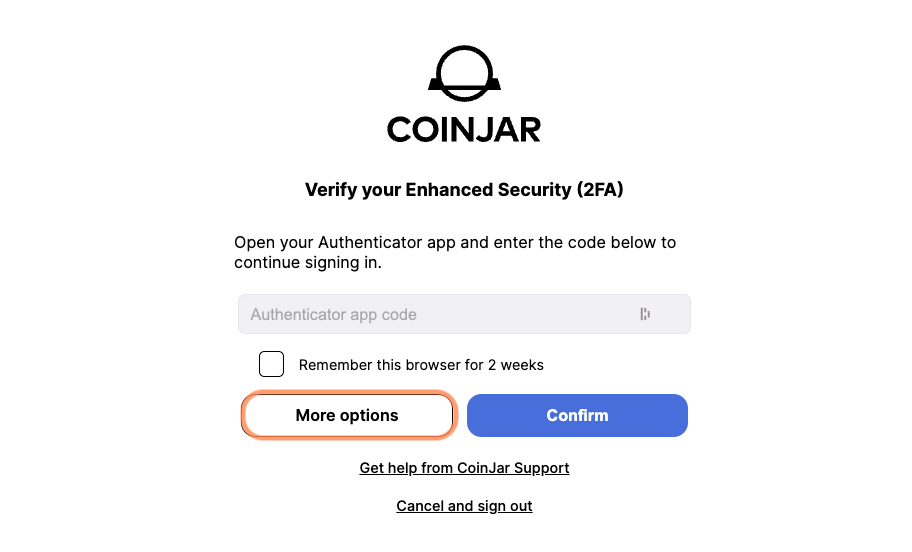Click the 'Open your Authenticator app' instruction text
The width and height of the screenshot is (912, 552).
tap(455, 252)
